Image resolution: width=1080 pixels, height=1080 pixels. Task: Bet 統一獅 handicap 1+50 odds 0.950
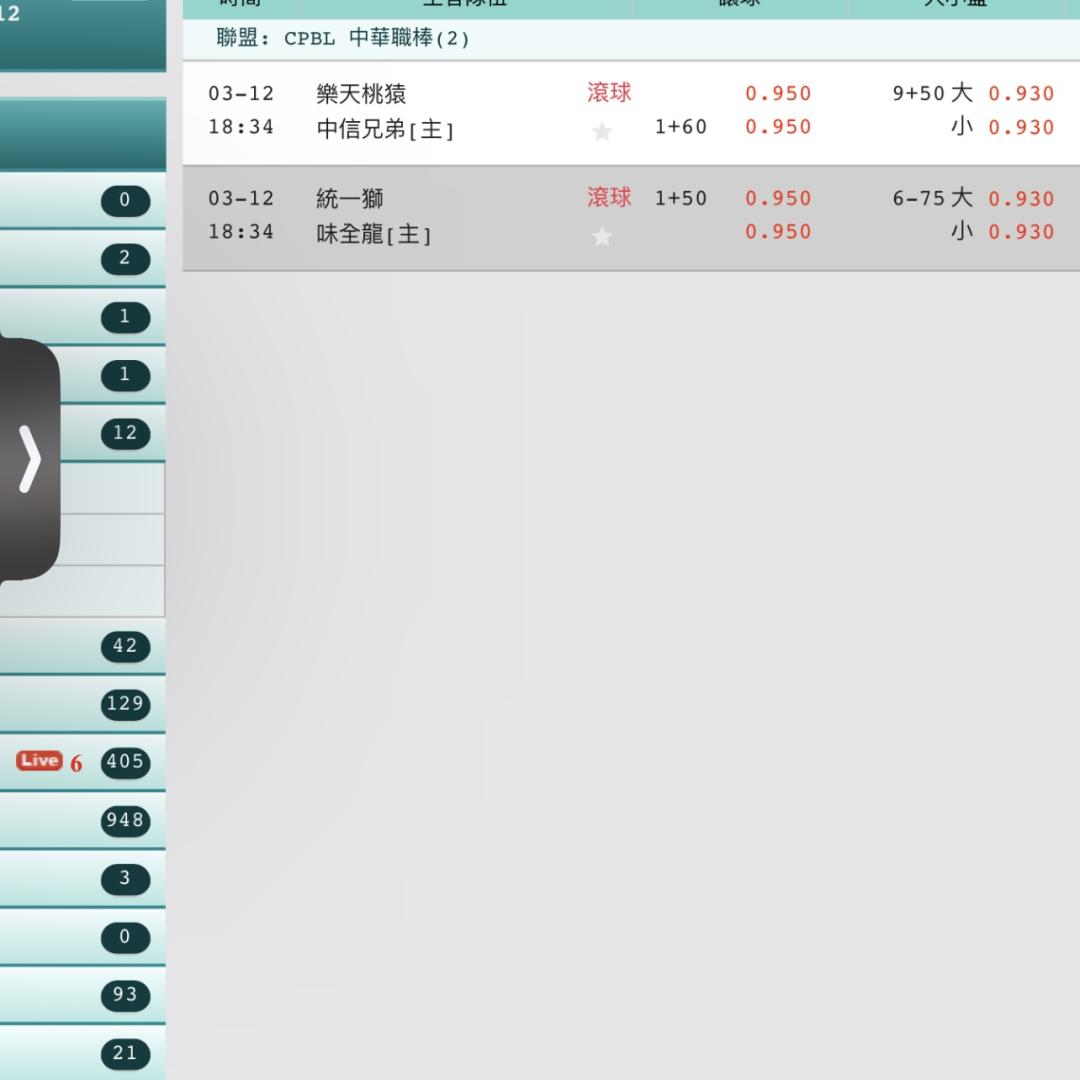pos(778,198)
